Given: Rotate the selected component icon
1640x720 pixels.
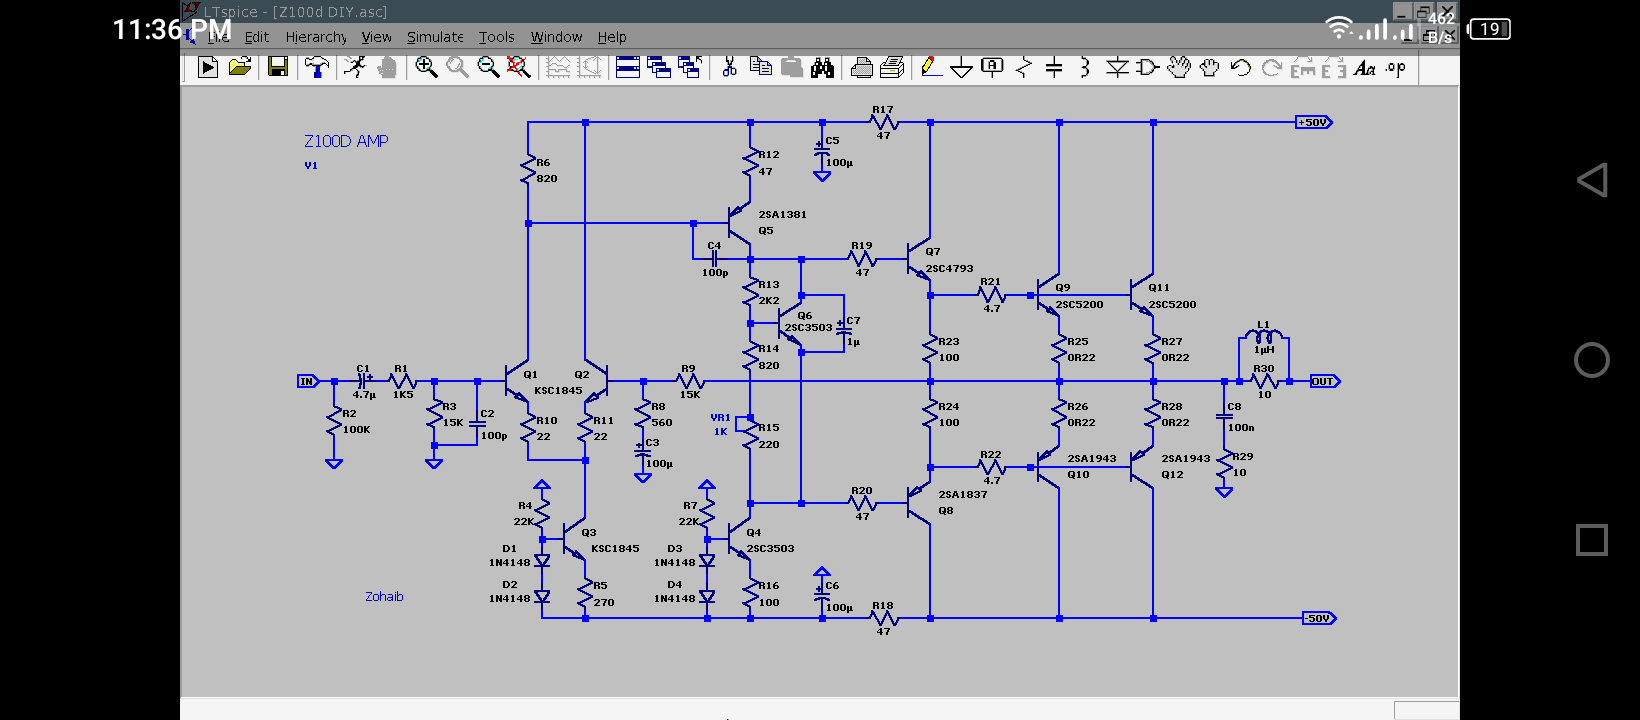Looking at the screenshot, I should point(1303,68).
